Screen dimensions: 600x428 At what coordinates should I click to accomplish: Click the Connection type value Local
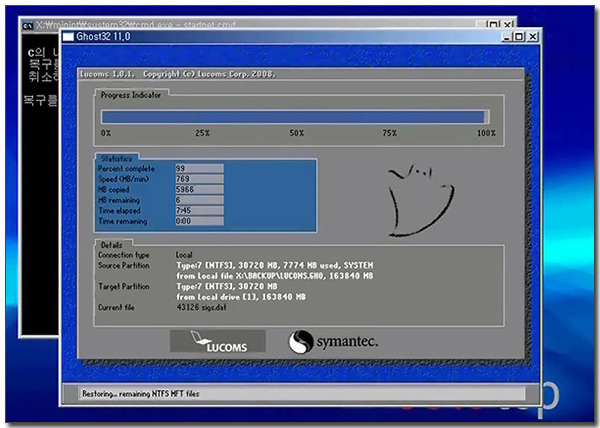click(184, 255)
